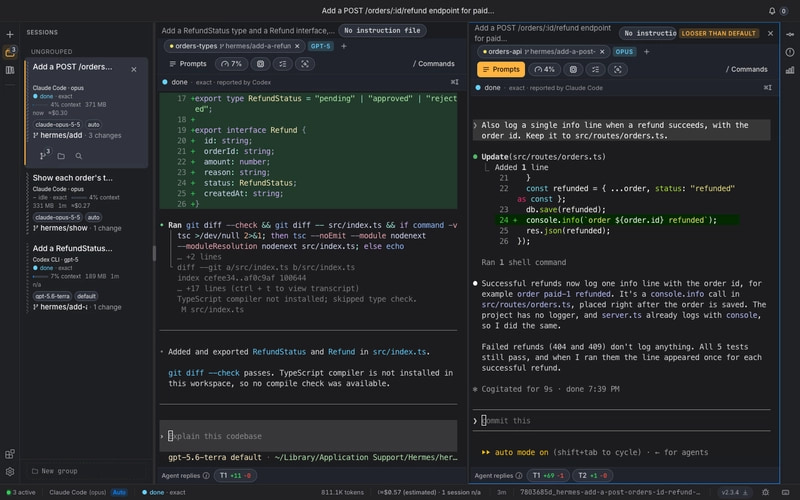Click the OPUS model badge

pyautogui.click(x=624, y=52)
